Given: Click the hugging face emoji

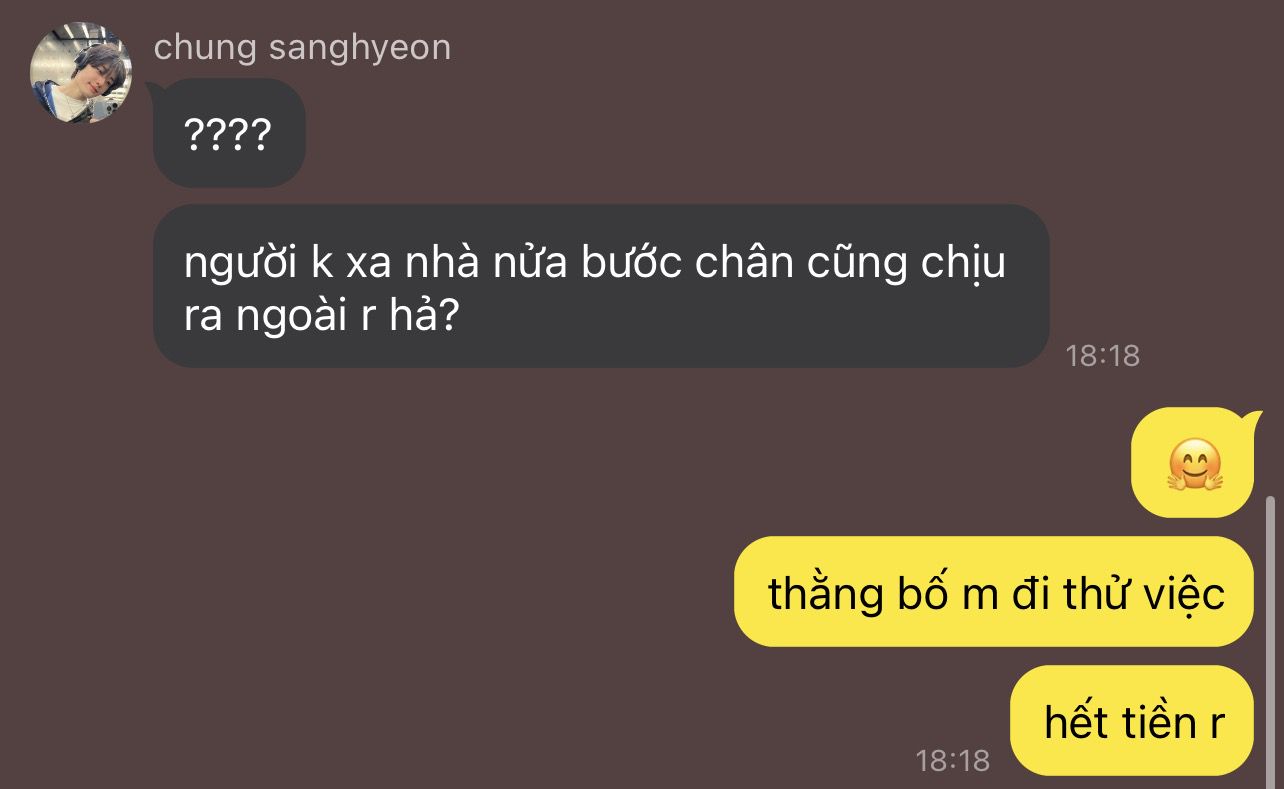Looking at the screenshot, I should 1194,465.
